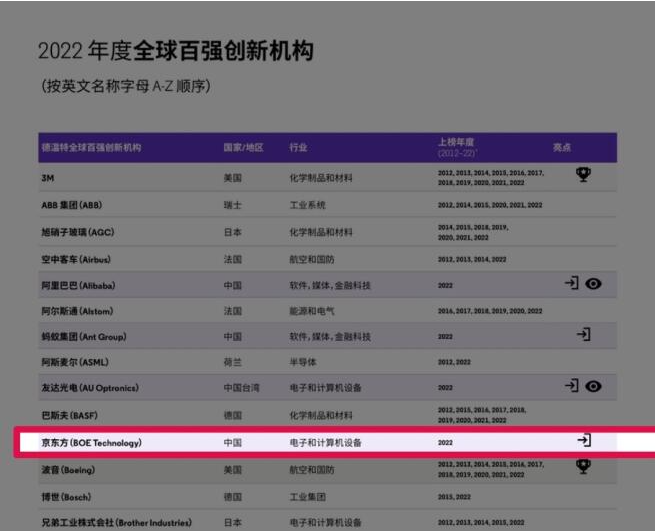655x531 pixels.
Task: Click "中国" in the BOE Technology row
Action: coord(233,443)
